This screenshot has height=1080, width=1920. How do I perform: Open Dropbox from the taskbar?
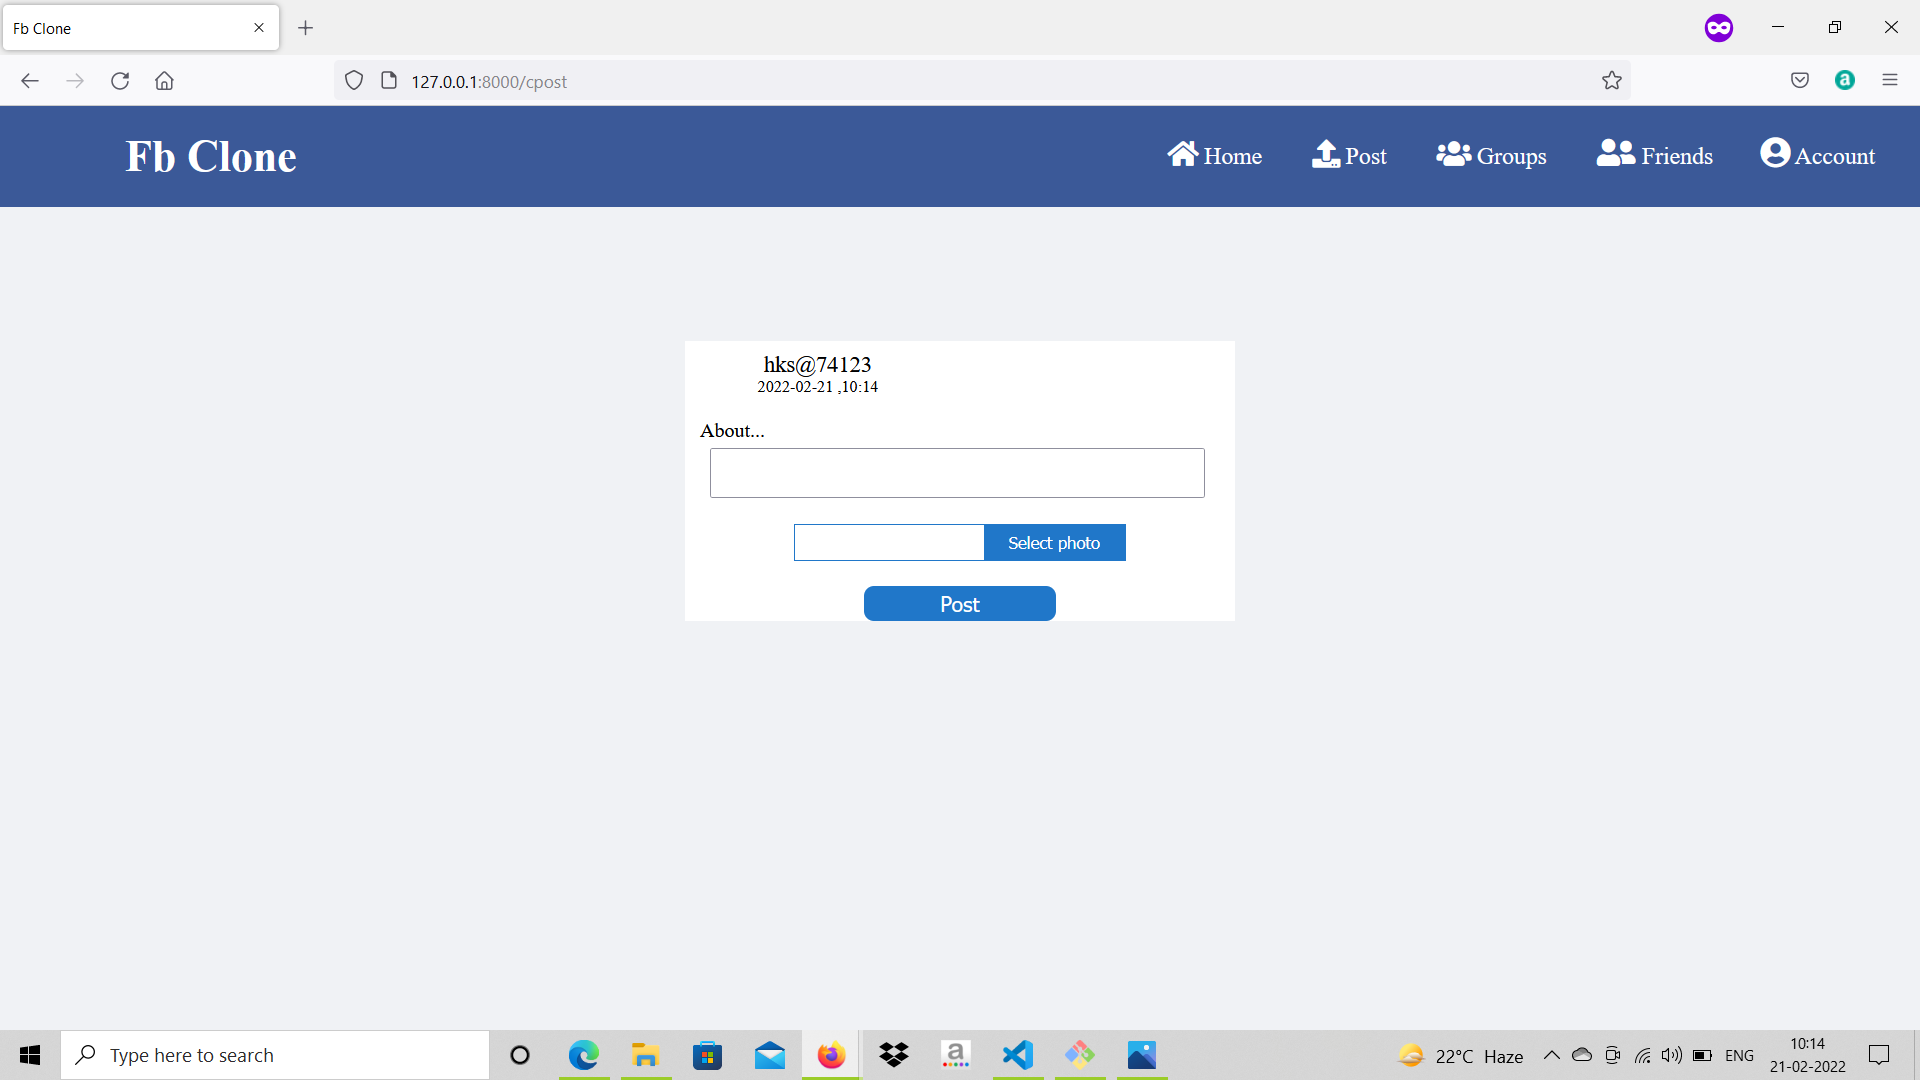(894, 1055)
